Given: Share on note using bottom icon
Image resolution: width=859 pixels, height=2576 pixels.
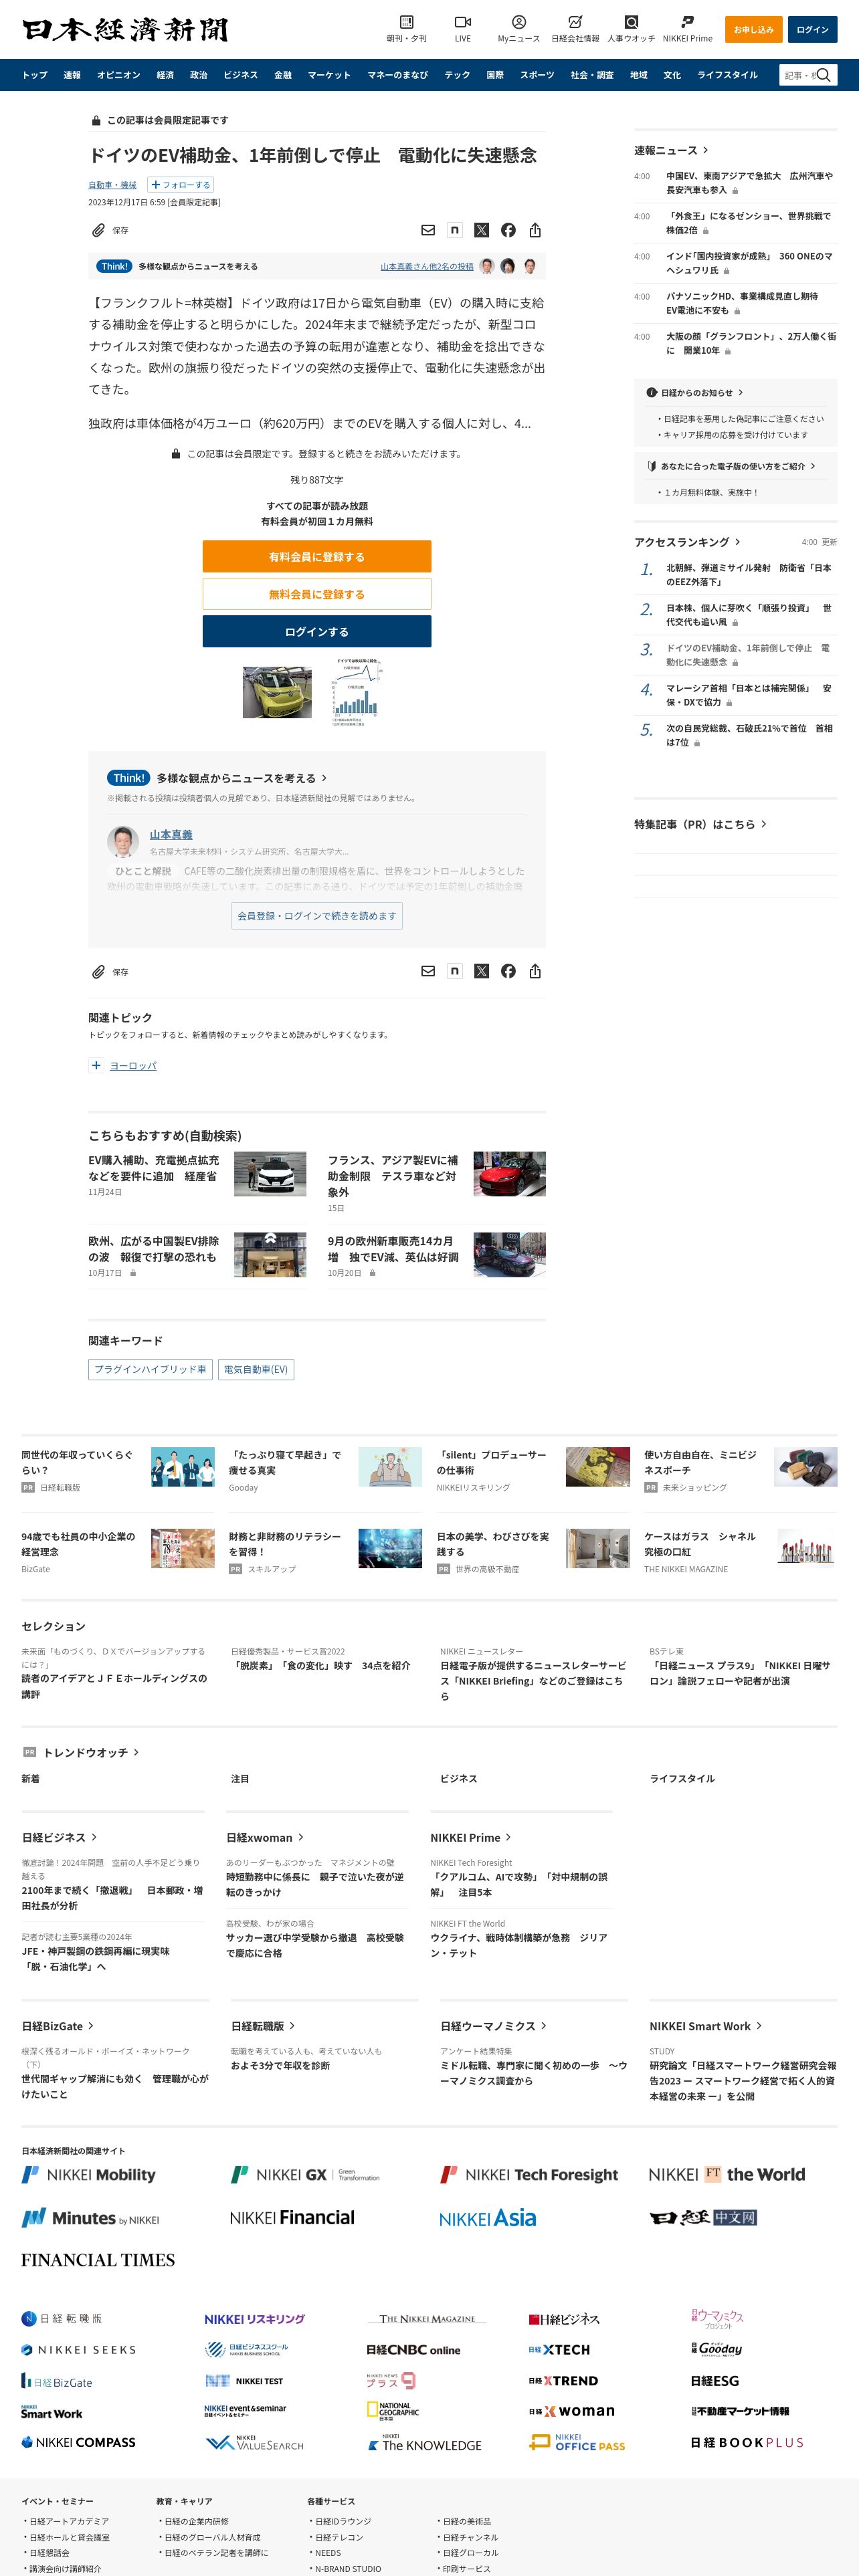Looking at the screenshot, I should [x=455, y=971].
